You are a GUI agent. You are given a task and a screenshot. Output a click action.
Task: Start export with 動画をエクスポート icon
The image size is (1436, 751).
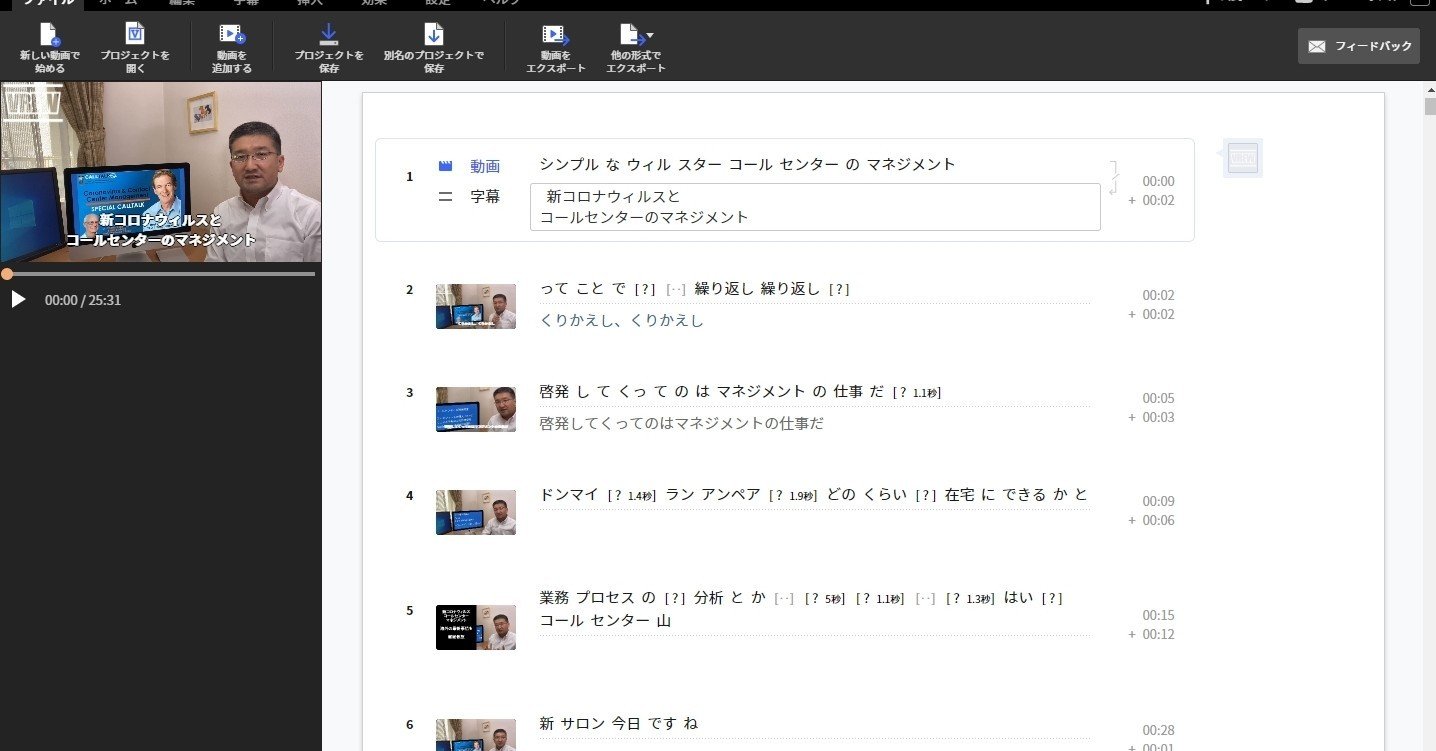[555, 40]
